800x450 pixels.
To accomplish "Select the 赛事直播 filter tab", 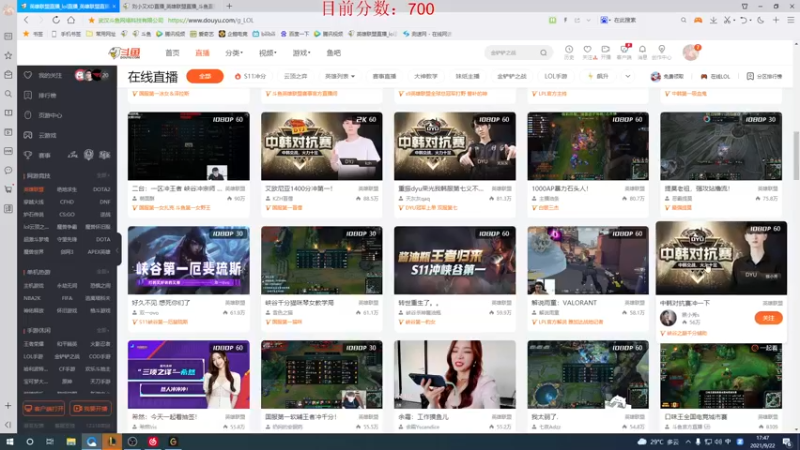I will pos(384,76).
